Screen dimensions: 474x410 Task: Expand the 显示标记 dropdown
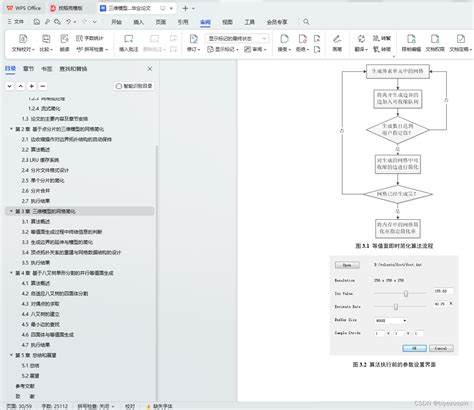(x=223, y=49)
